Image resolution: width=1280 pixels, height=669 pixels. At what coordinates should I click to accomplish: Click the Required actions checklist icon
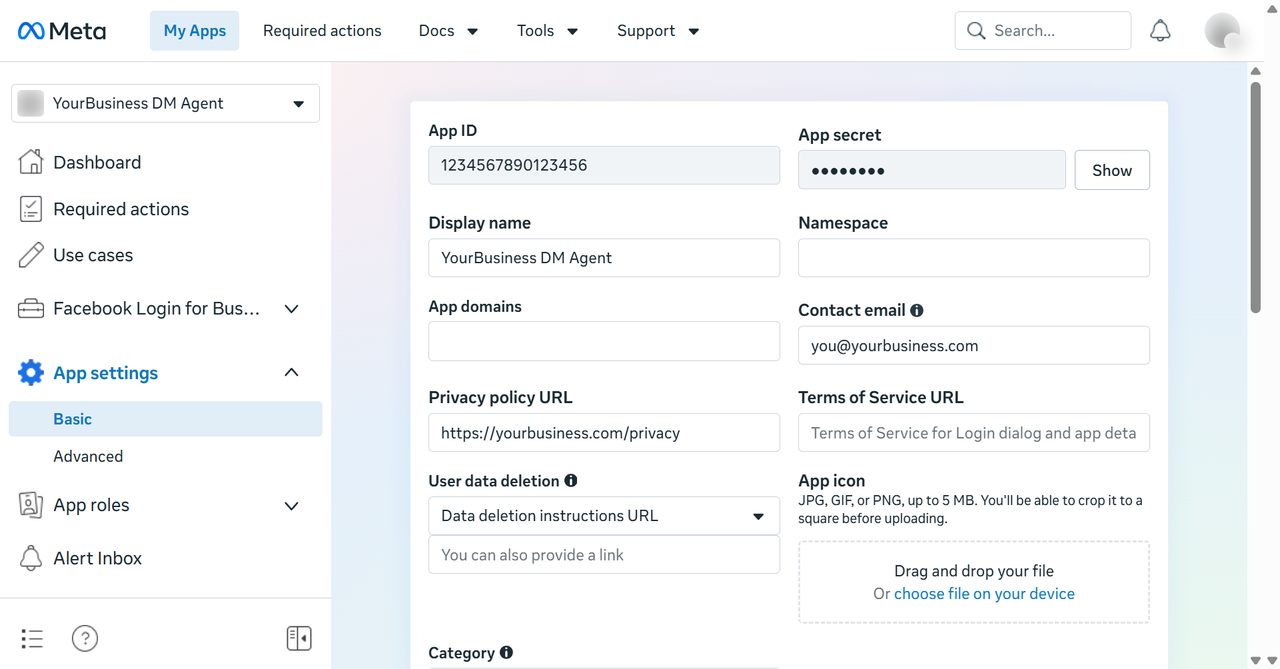click(x=31, y=209)
